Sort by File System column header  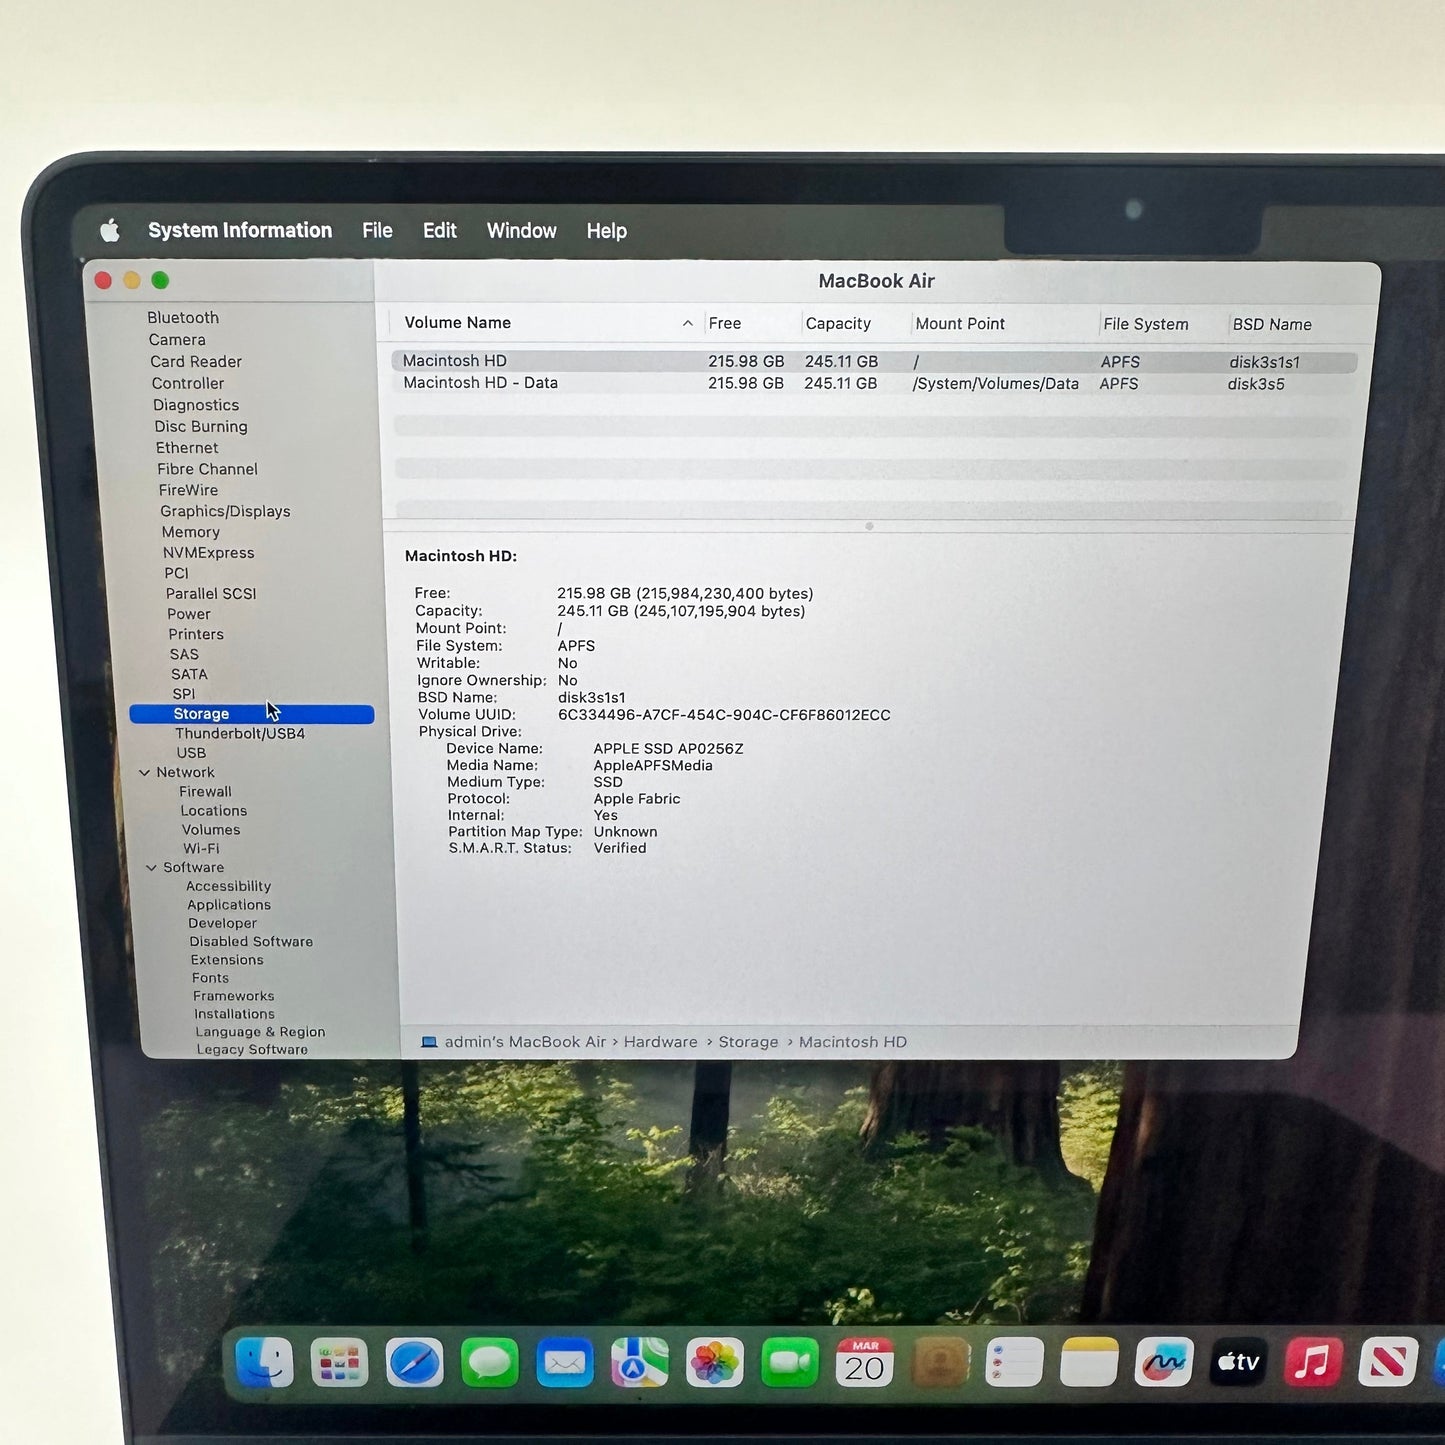1146,324
